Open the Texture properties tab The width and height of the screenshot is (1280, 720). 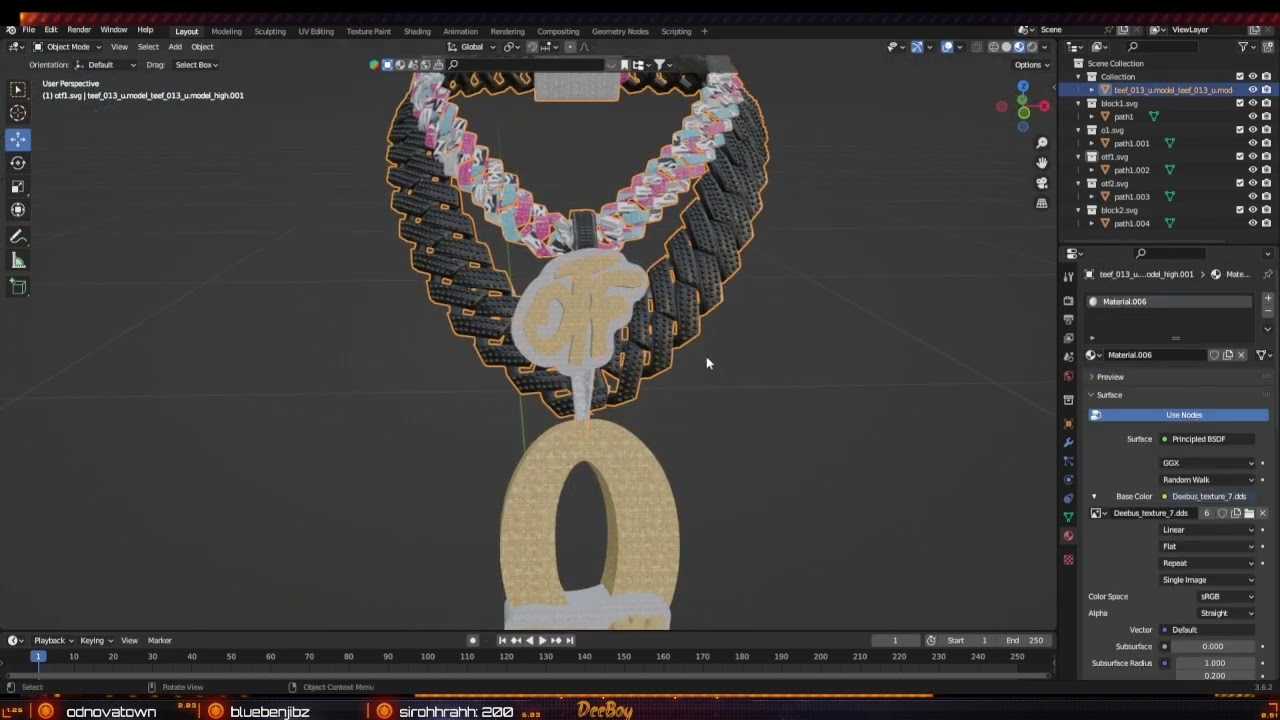coord(1068,559)
